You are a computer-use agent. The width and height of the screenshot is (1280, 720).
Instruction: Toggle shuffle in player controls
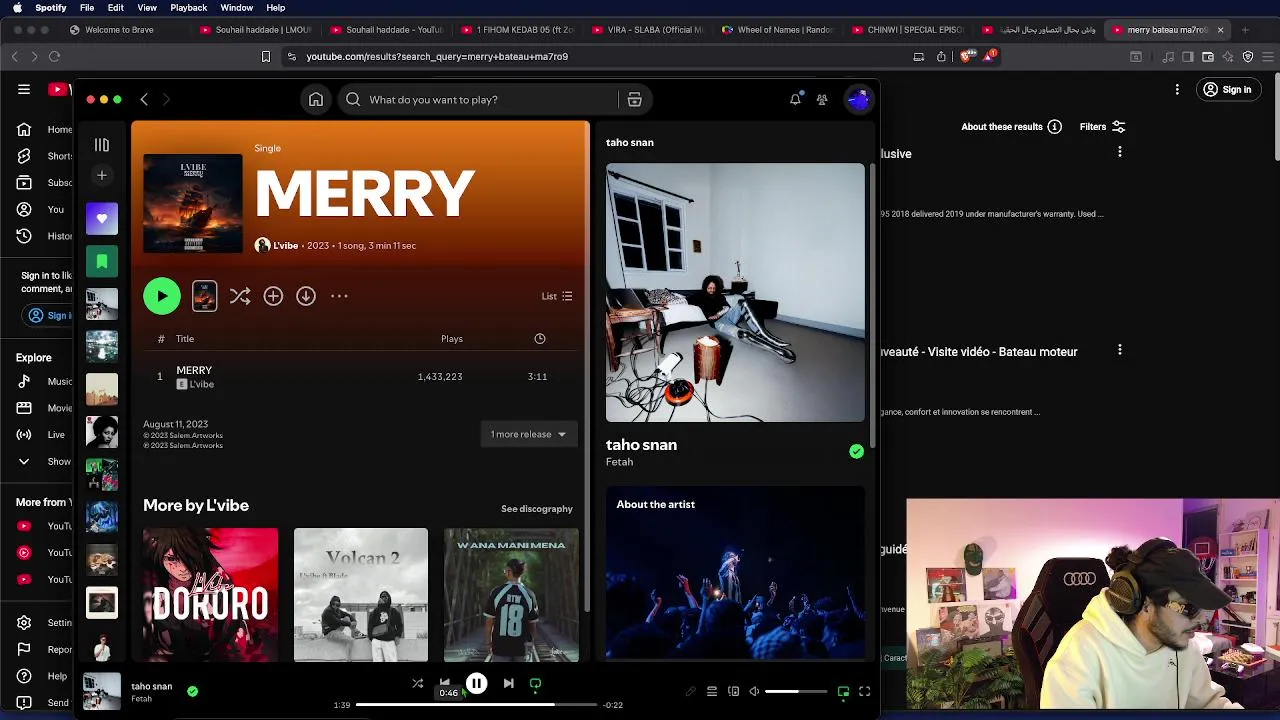[x=418, y=684]
